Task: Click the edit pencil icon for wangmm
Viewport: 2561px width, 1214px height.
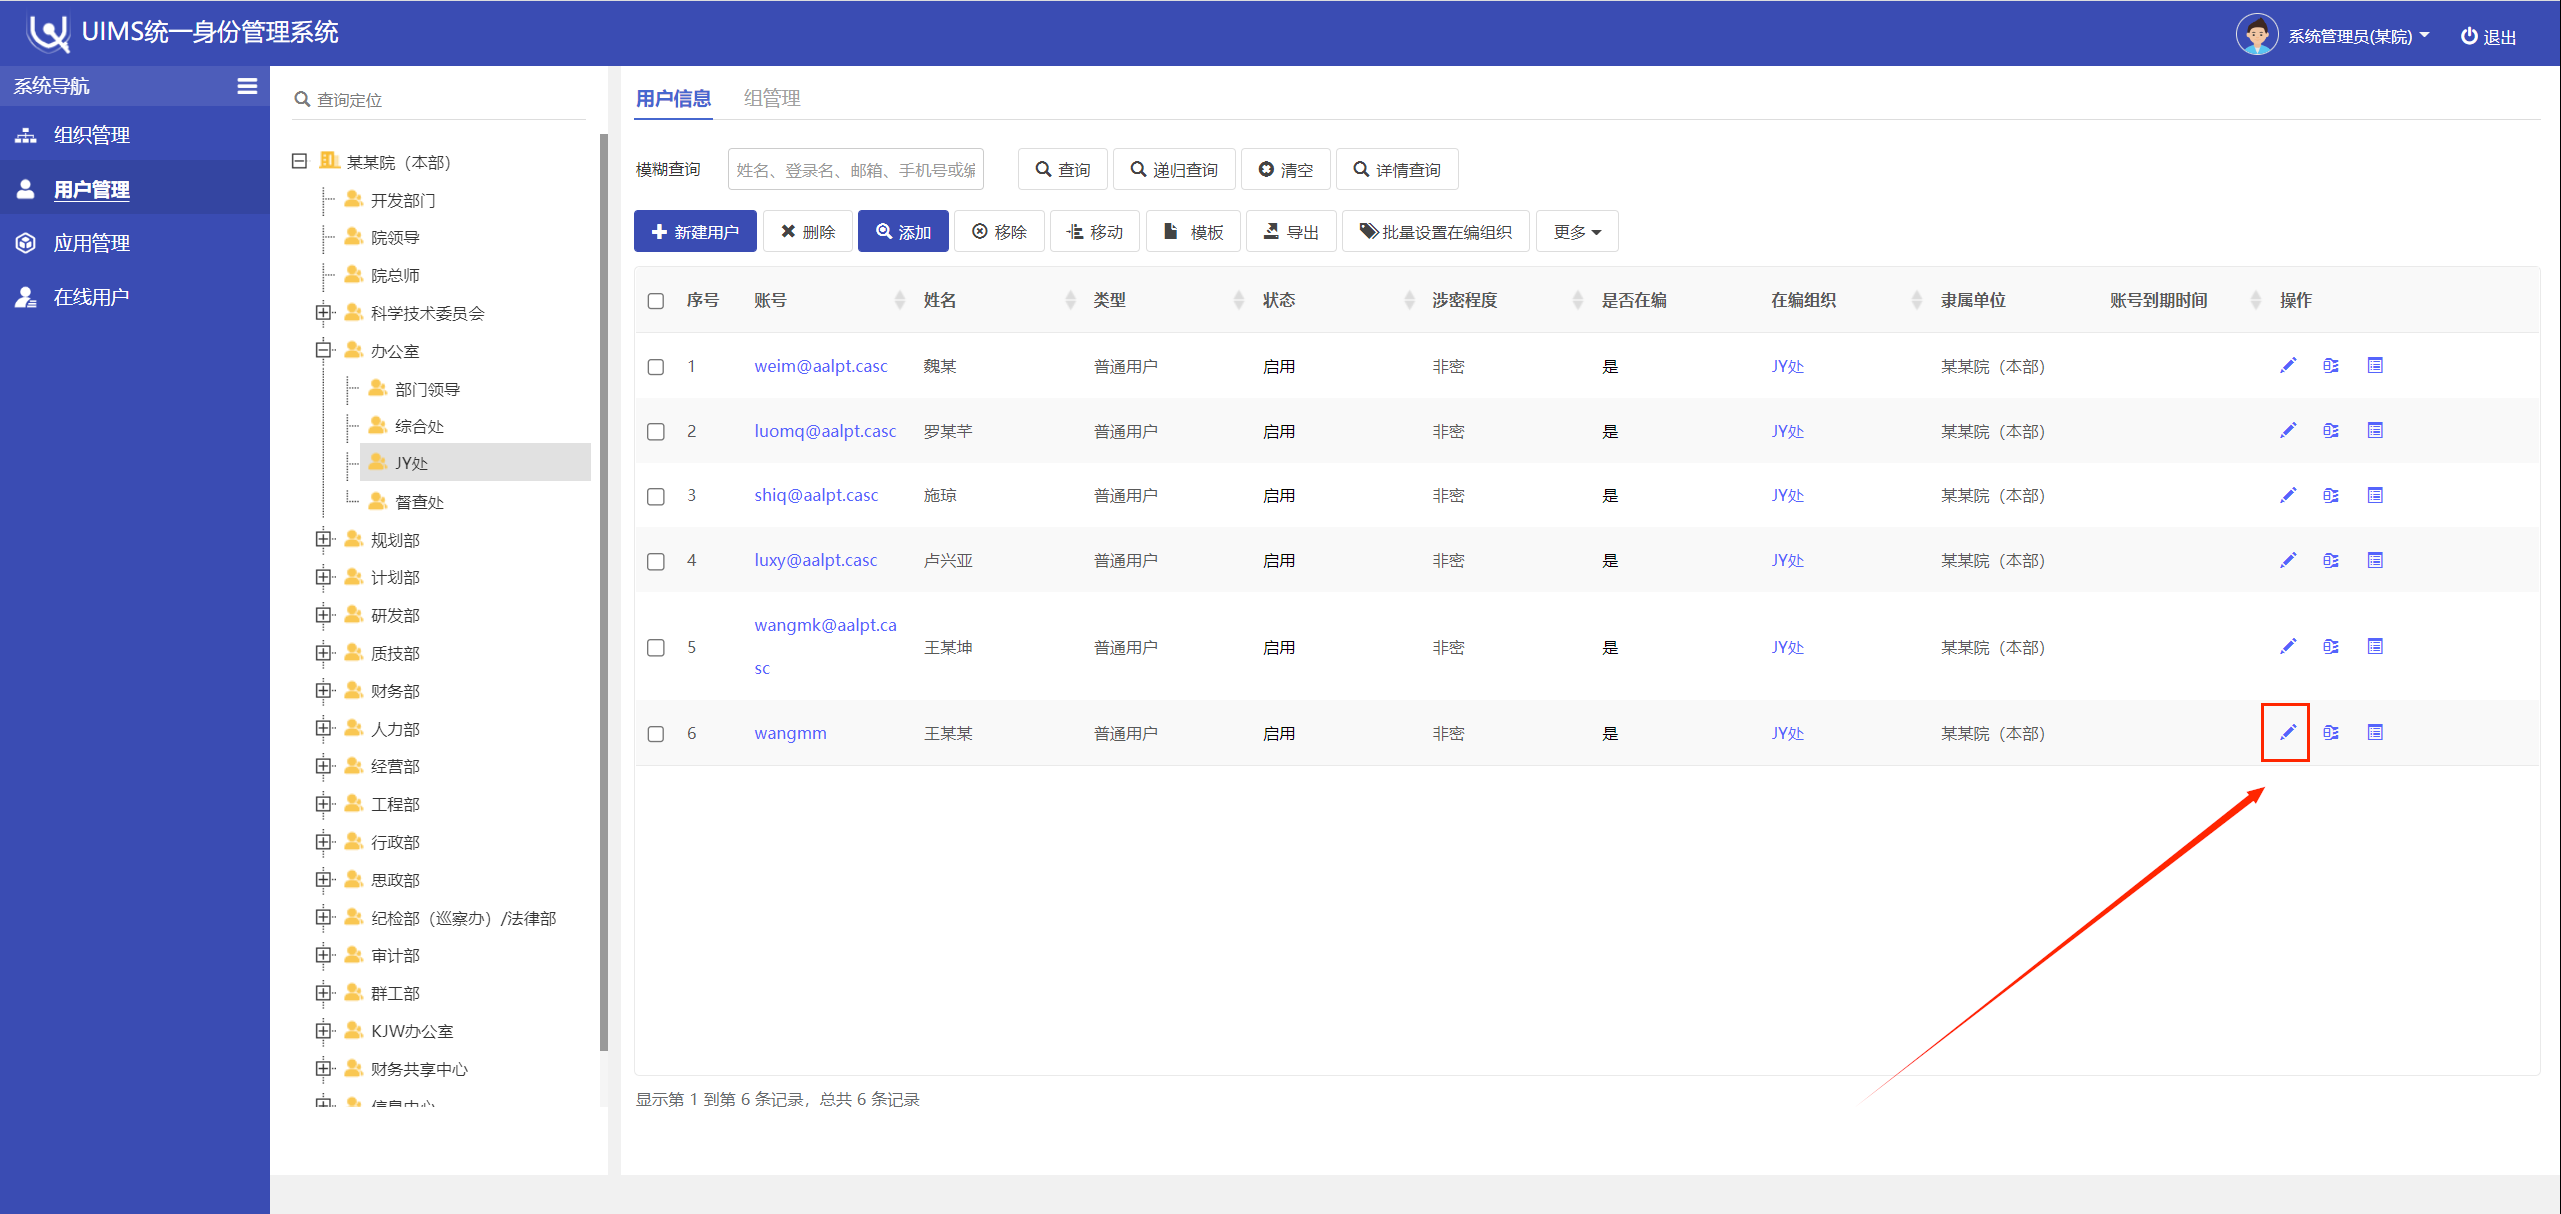Action: click(2287, 733)
